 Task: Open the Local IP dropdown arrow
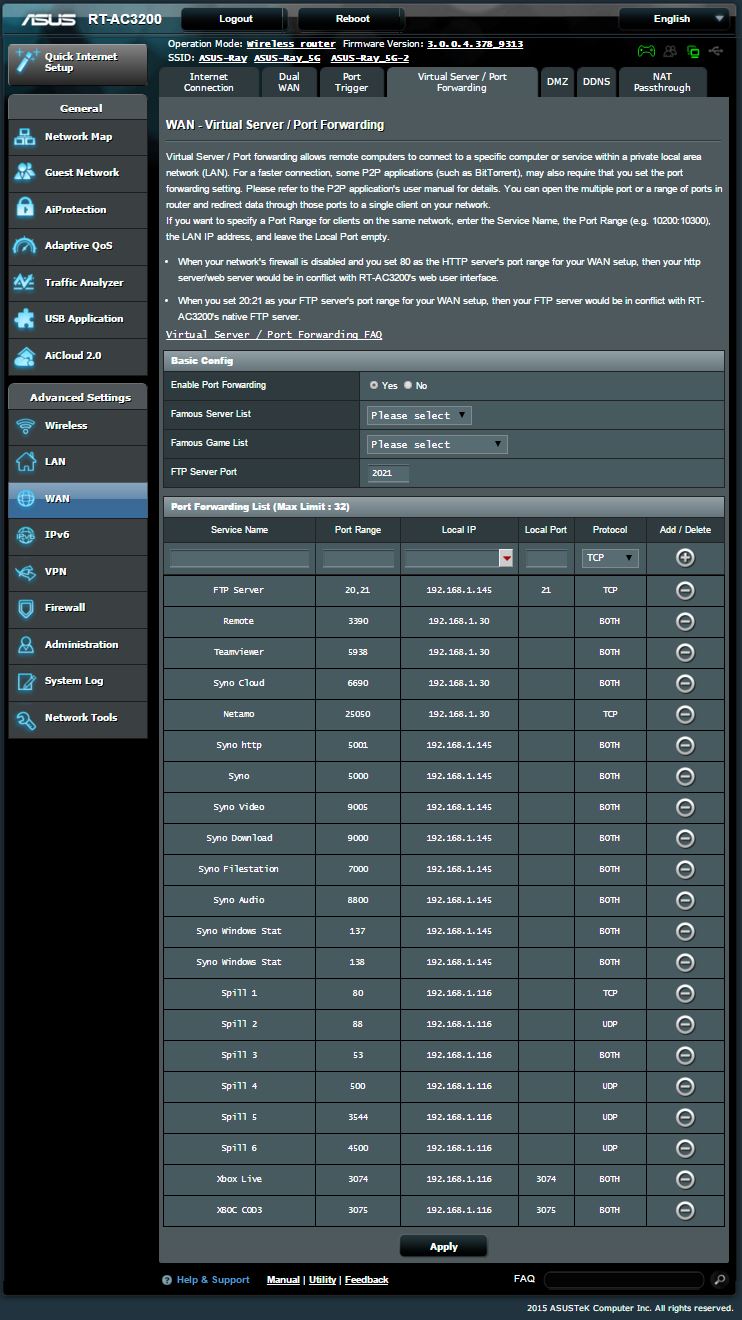click(507, 558)
